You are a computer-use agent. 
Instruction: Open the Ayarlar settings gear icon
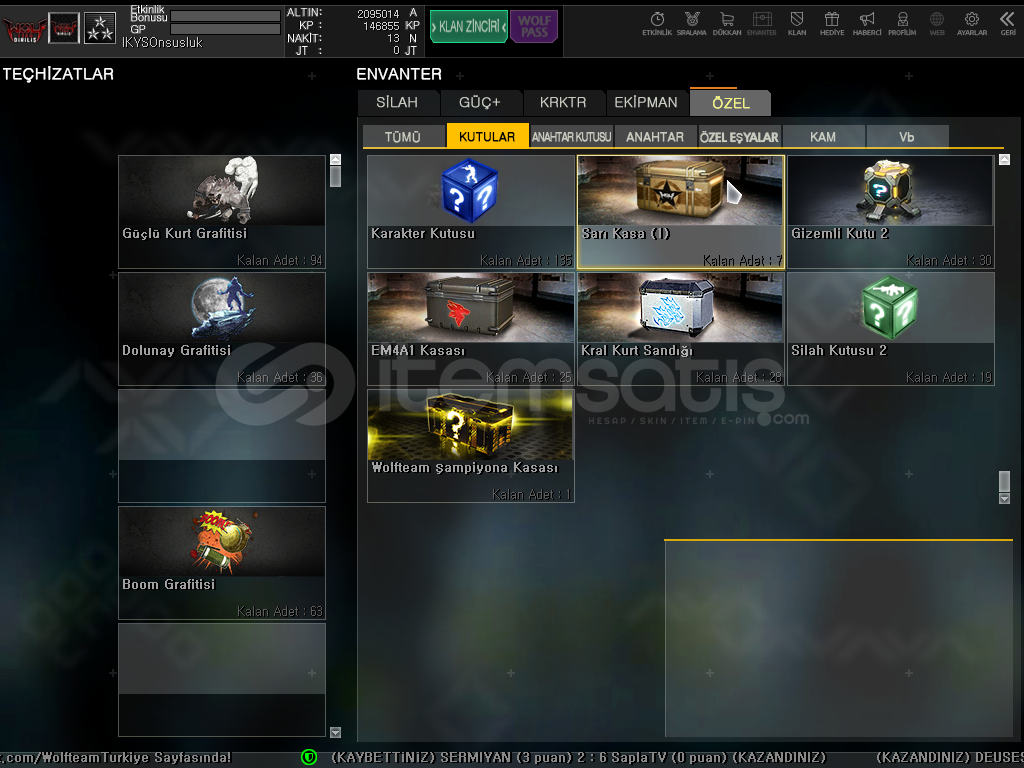click(x=972, y=24)
